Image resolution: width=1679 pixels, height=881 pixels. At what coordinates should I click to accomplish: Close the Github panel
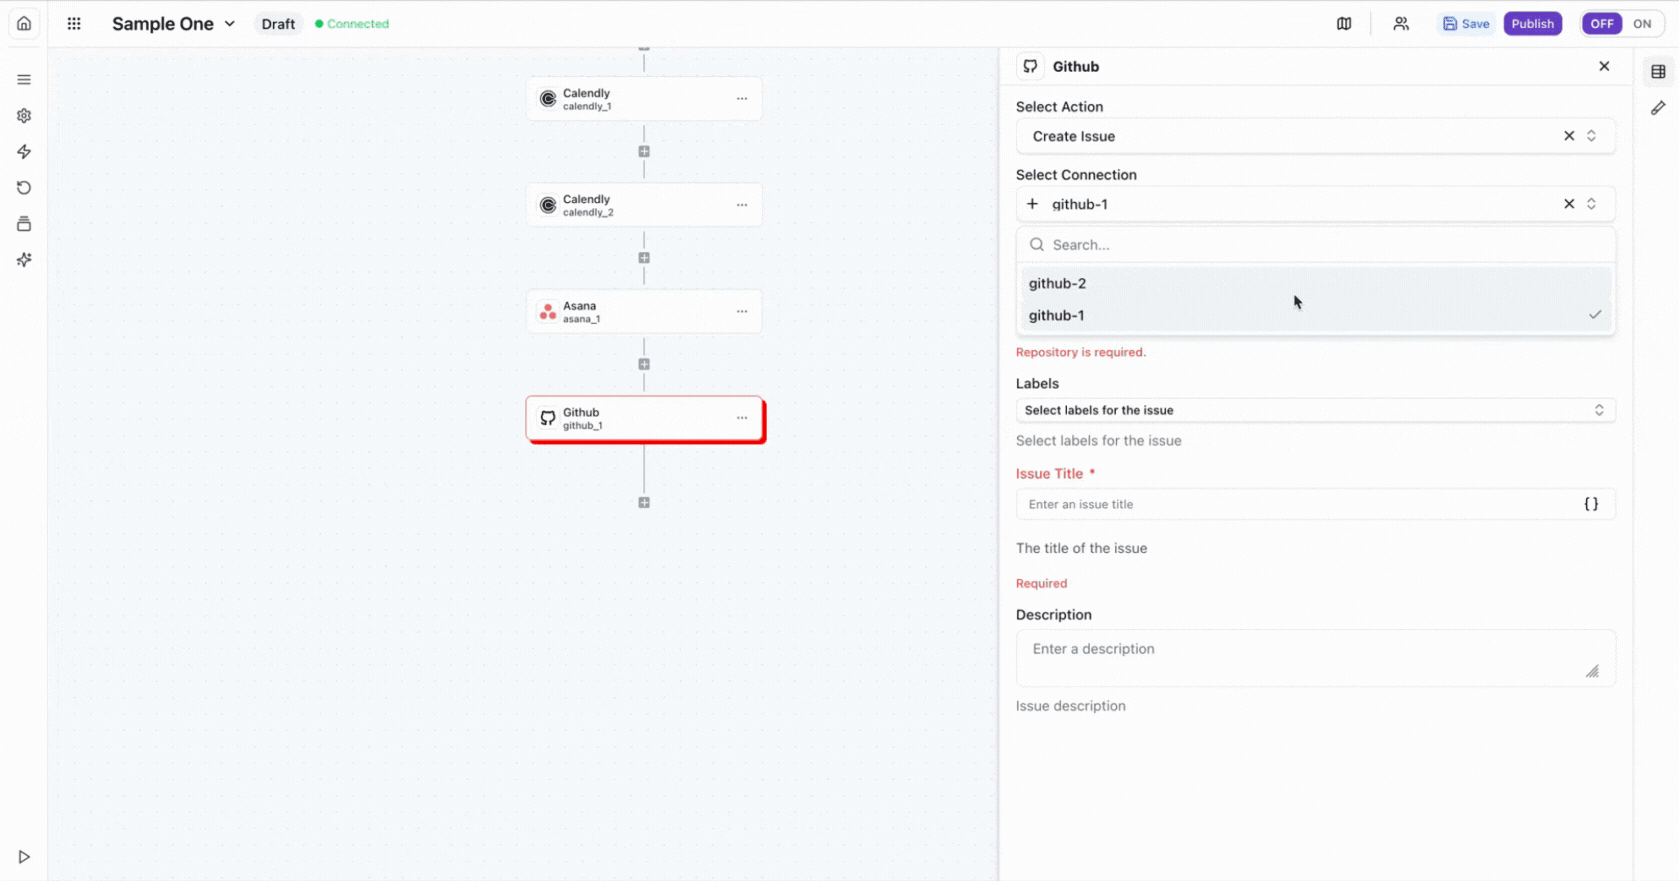(1604, 66)
